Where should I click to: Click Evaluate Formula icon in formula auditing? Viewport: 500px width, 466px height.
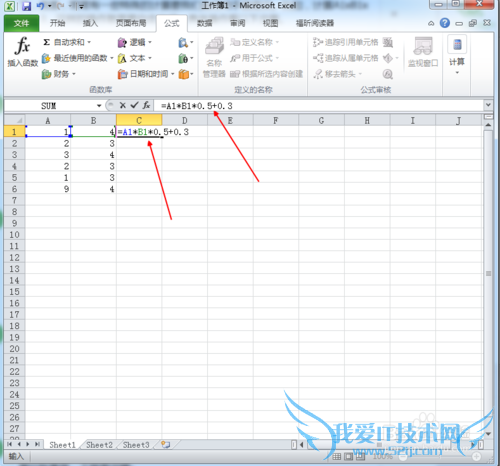click(388, 74)
